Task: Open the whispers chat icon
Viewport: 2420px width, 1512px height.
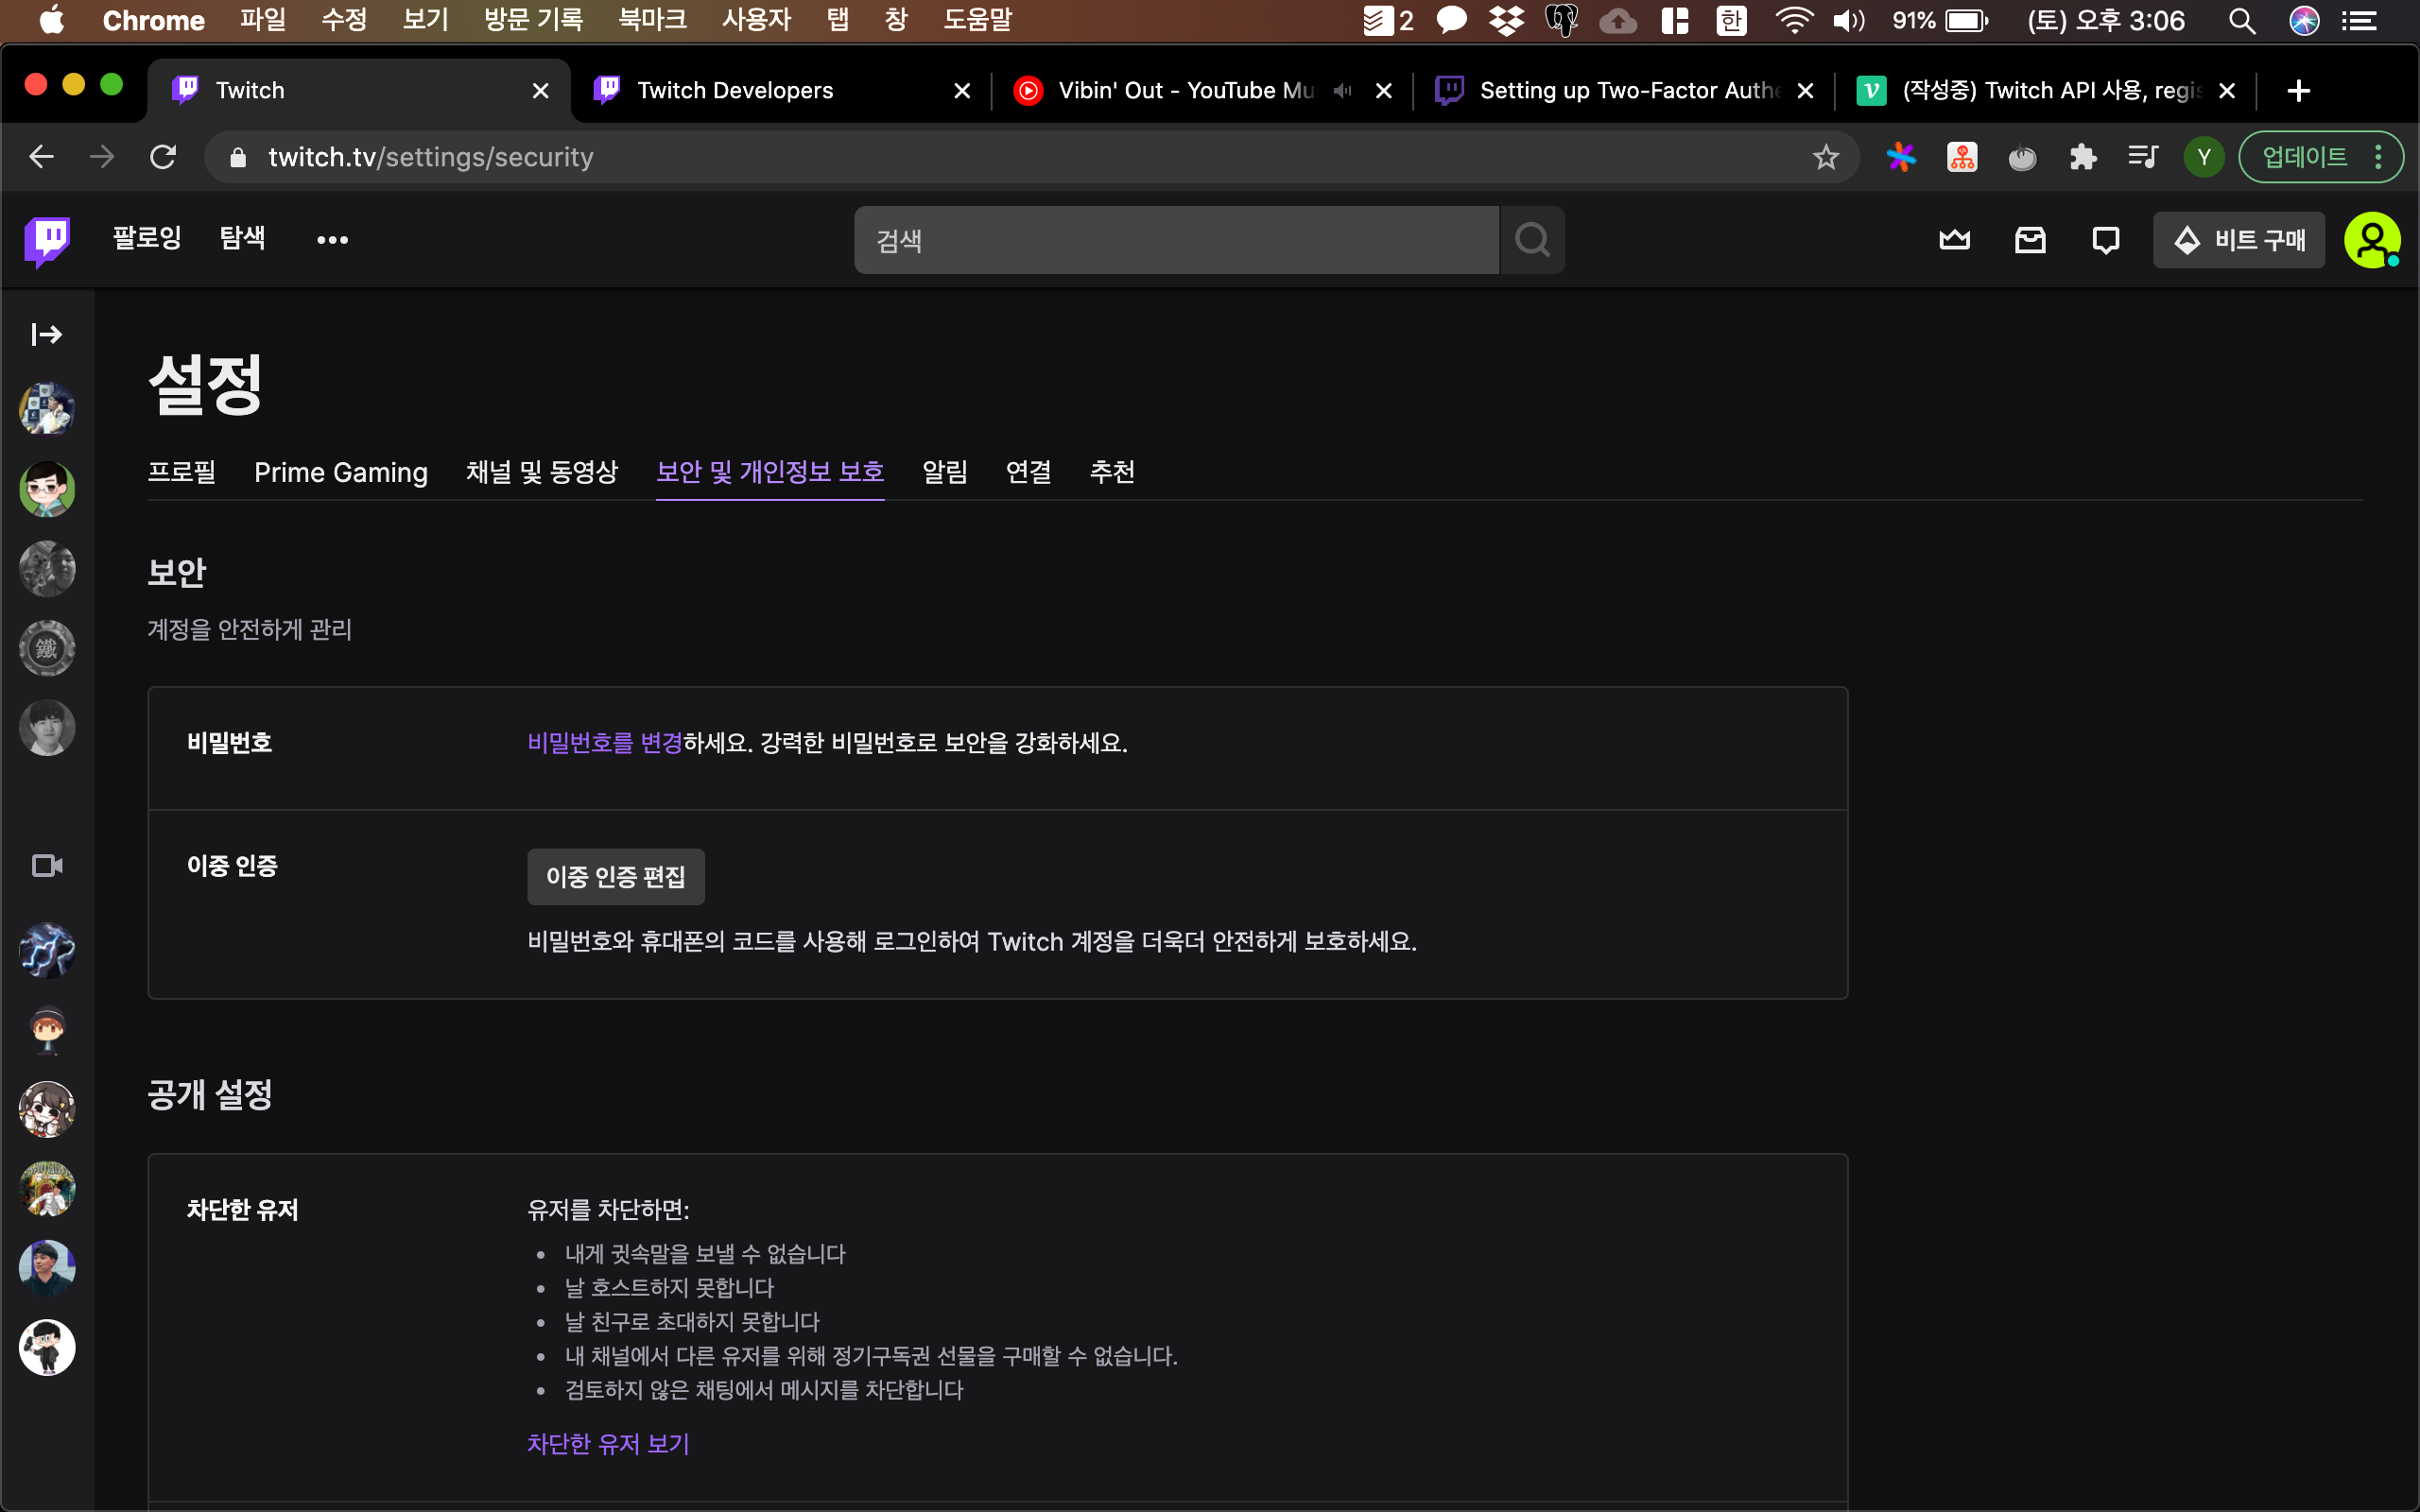Action: click(x=2105, y=240)
